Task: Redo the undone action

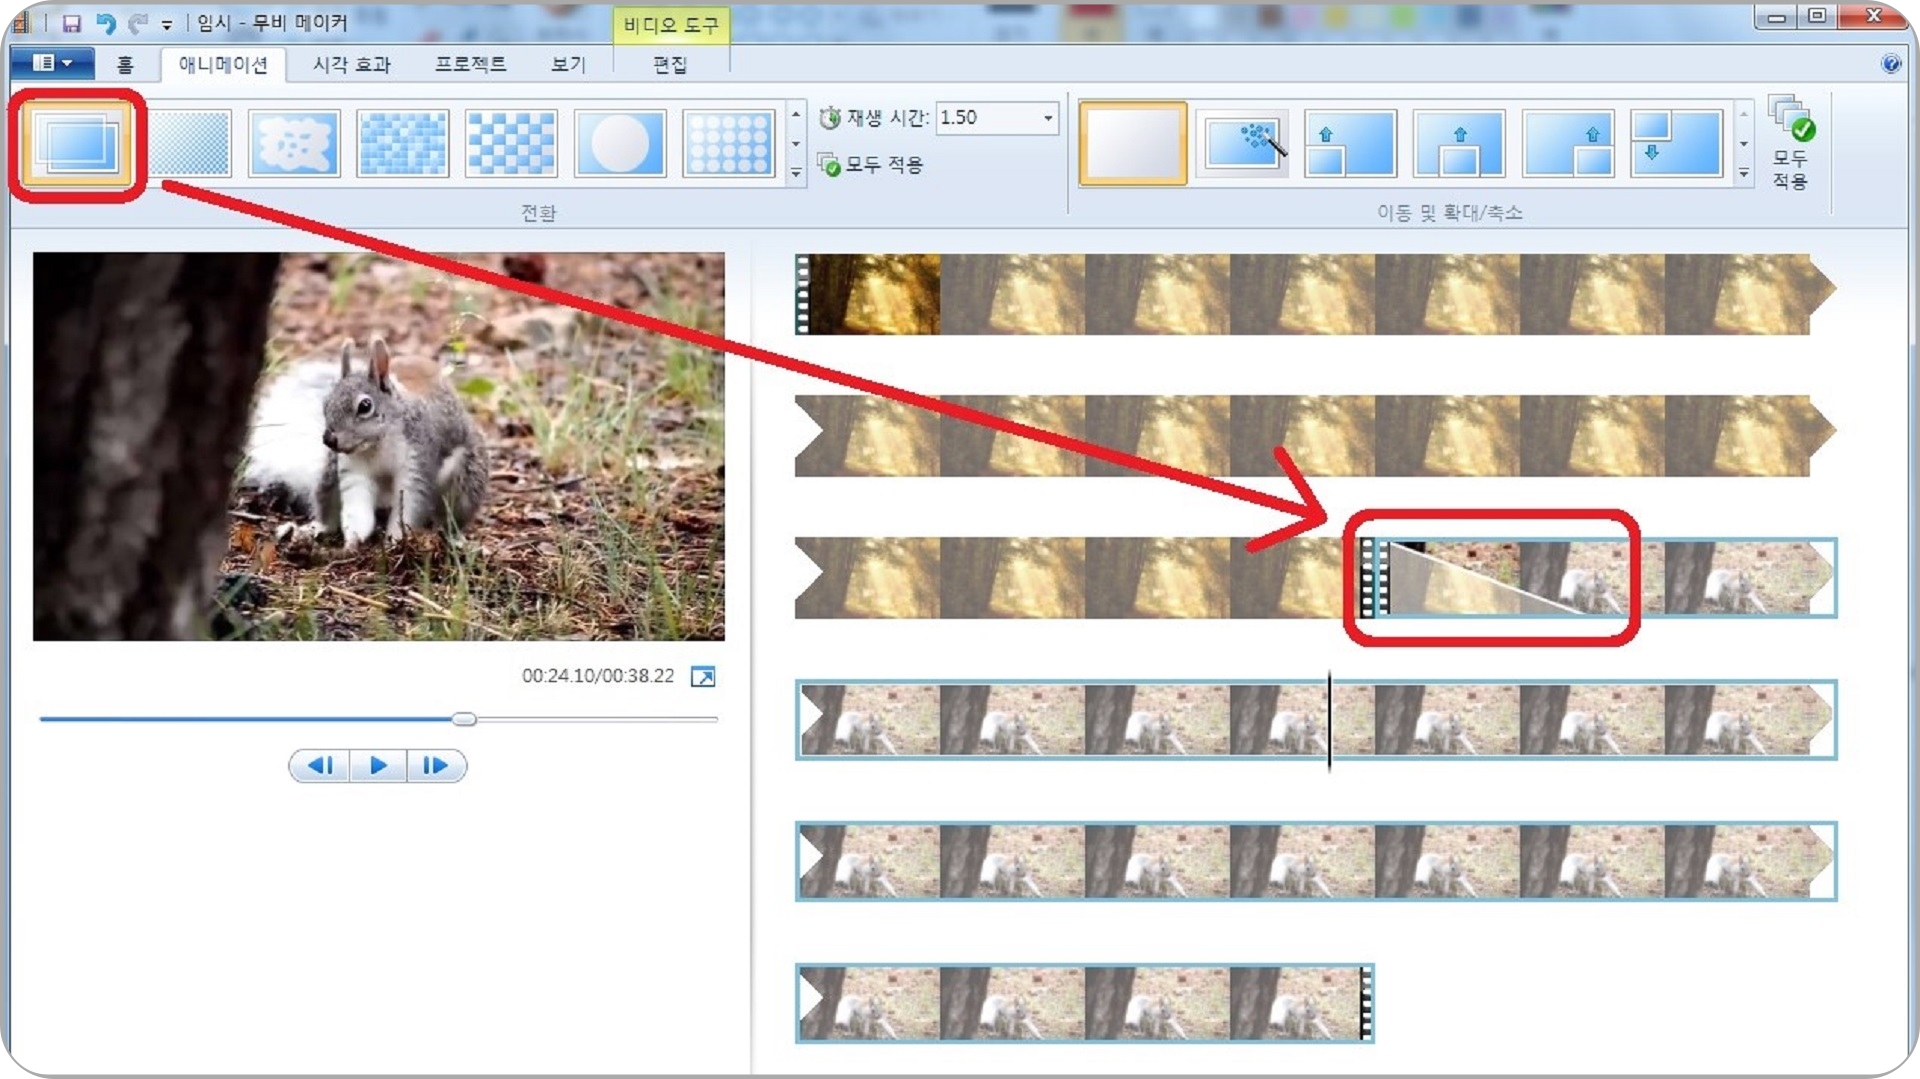Action: pyautogui.click(x=138, y=23)
